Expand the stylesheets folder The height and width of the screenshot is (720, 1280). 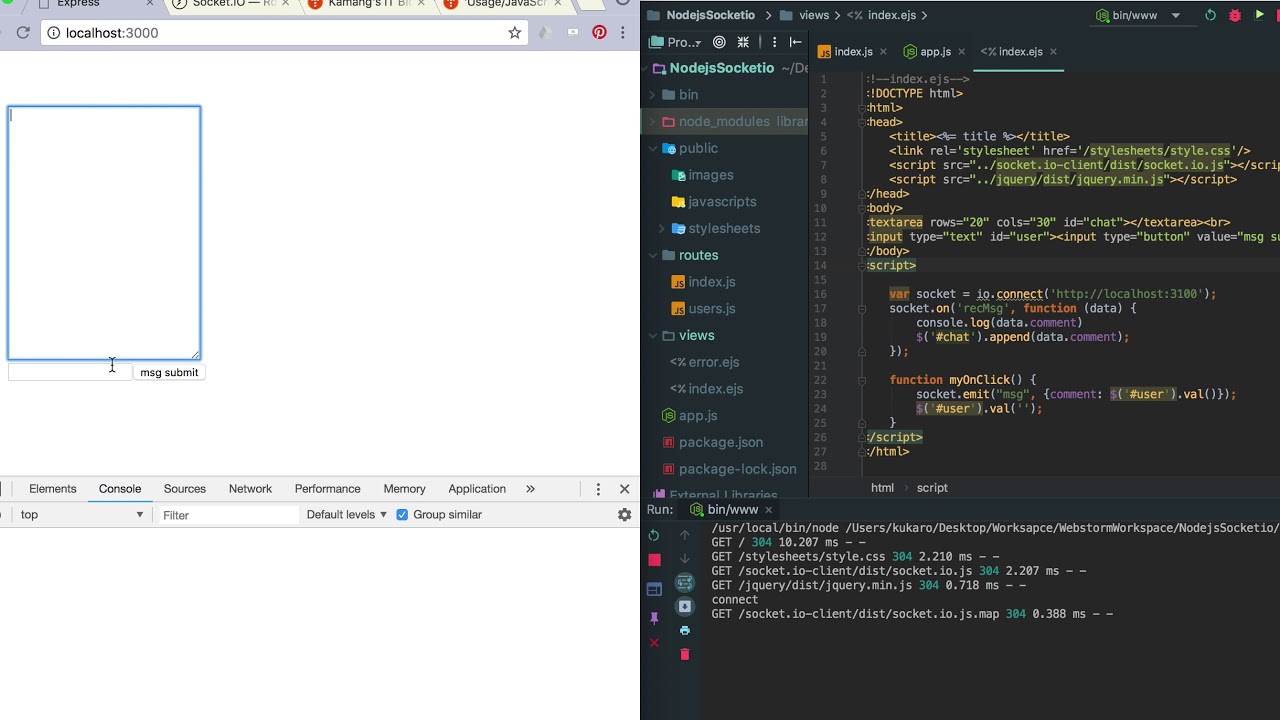(x=662, y=229)
